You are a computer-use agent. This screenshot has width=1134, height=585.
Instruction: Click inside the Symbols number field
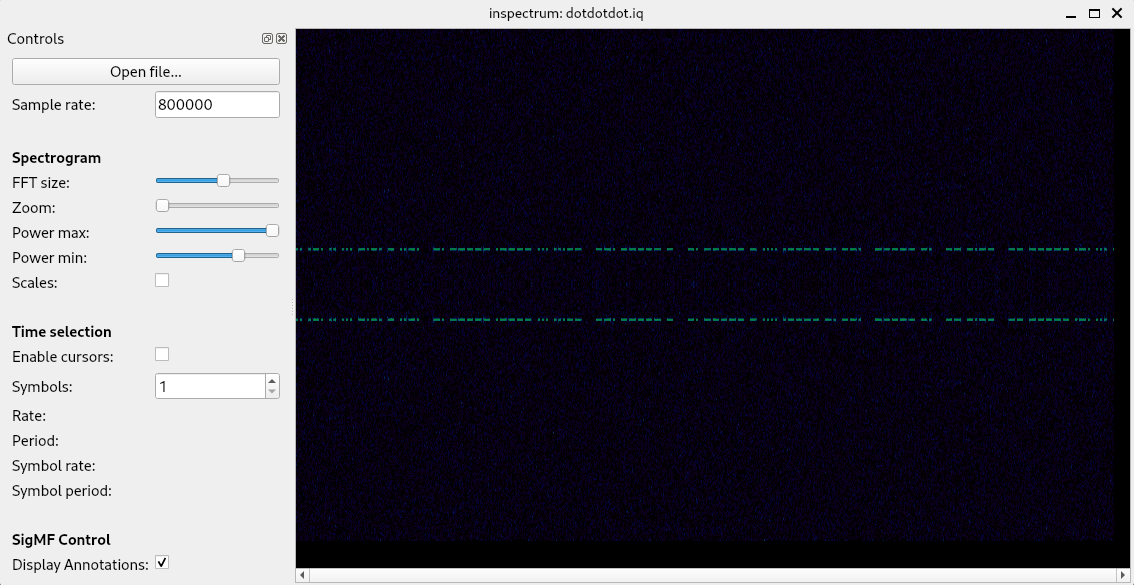click(x=210, y=386)
